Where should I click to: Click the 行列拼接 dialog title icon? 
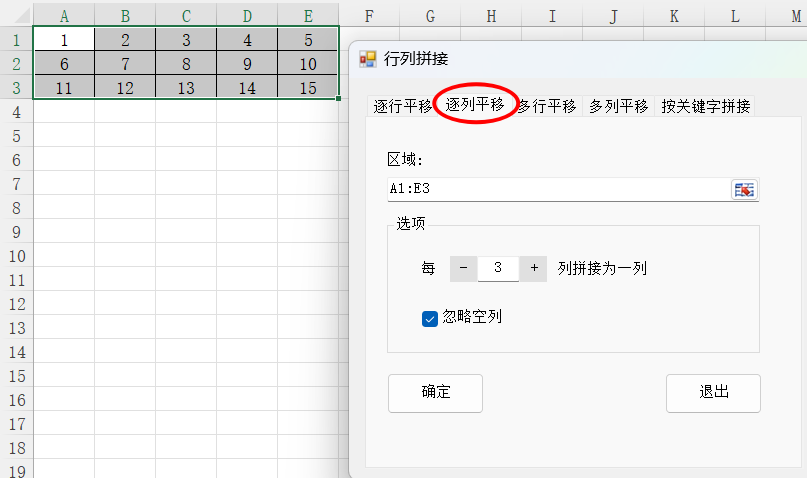367,59
